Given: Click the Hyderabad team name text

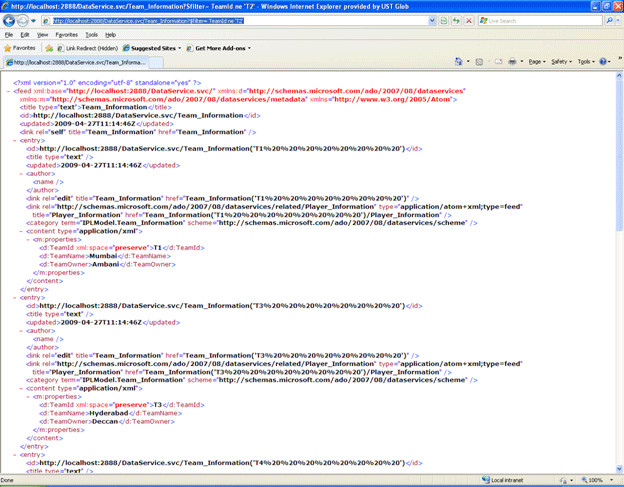Looking at the screenshot, I should tap(109, 413).
